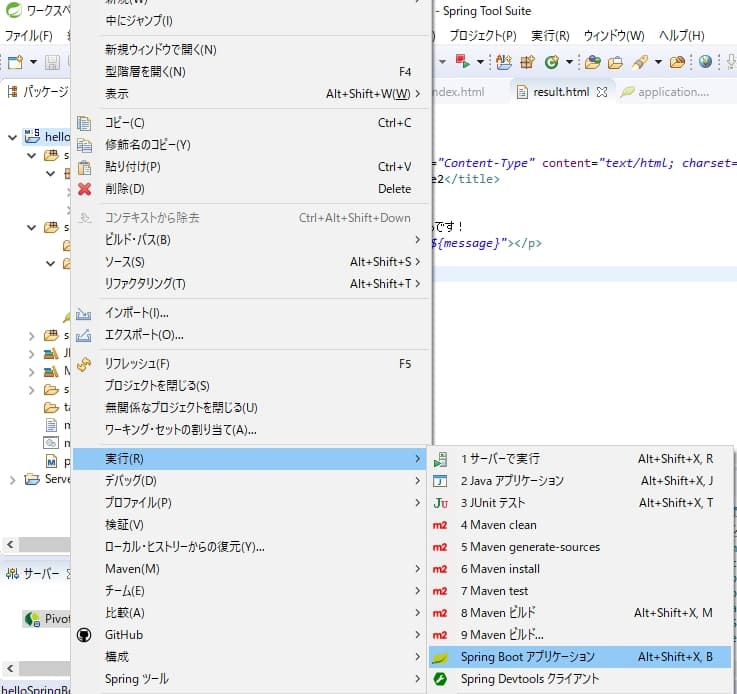The height and width of the screenshot is (694, 737).
Task: Choose 新規ウィンドウで開く(N)
Action: pyautogui.click(x=250, y=49)
